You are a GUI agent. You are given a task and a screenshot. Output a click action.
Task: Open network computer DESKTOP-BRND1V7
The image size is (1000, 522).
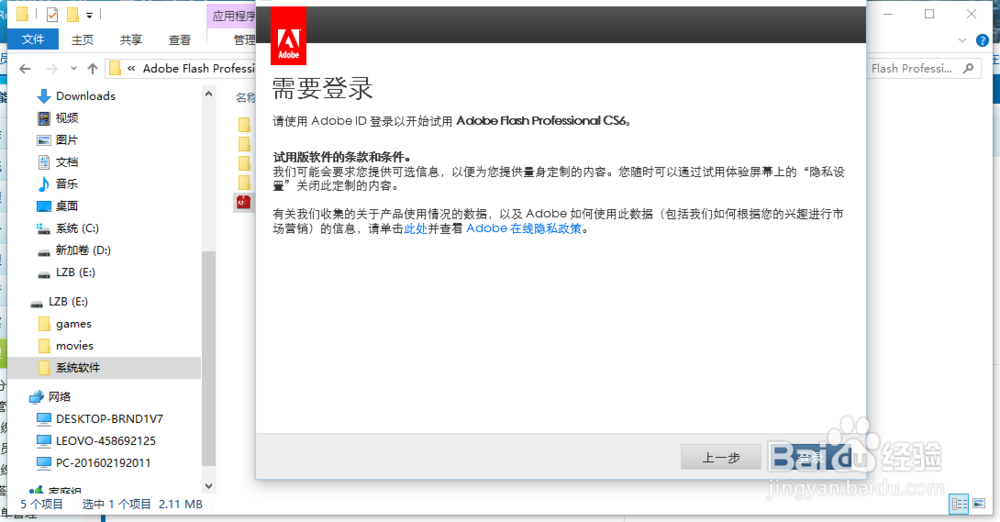(x=109, y=419)
